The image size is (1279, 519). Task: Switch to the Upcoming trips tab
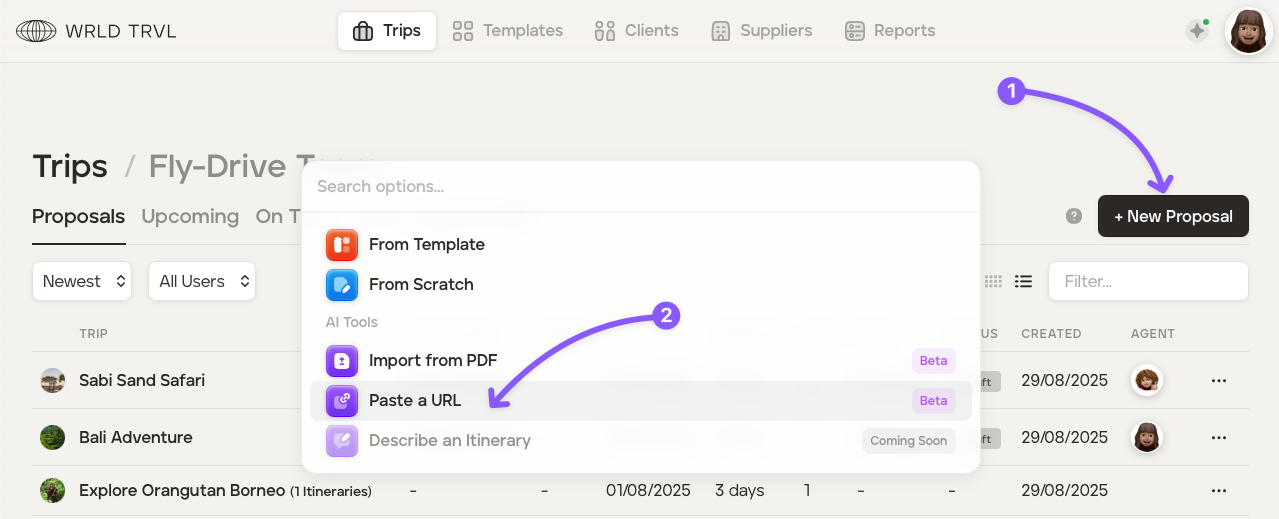coord(190,217)
